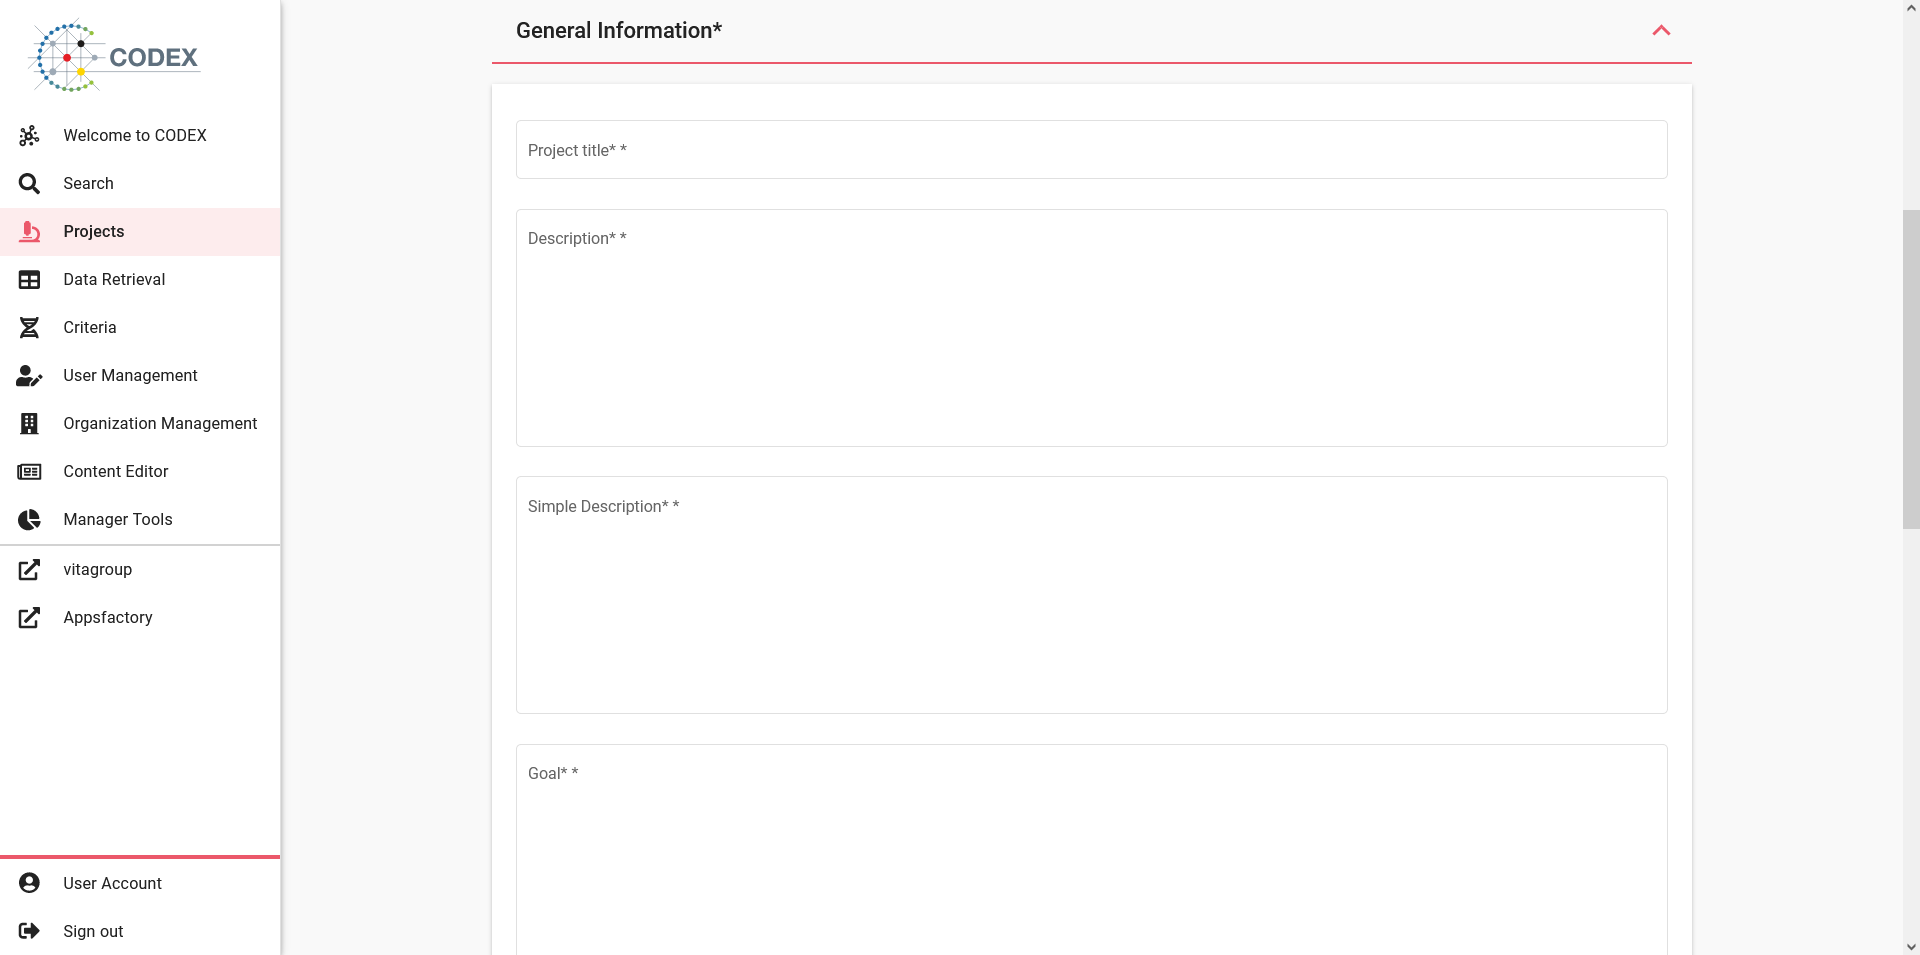Image resolution: width=1920 pixels, height=955 pixels.
Task: Click the Search magnifier icon
Action: pyautogui.click(x=29, y=183)
